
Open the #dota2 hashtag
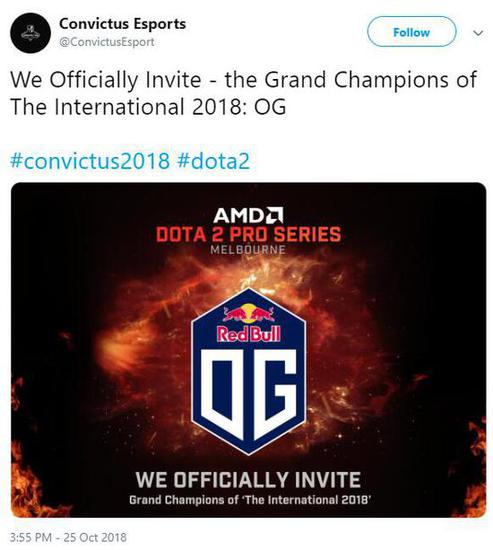214,161
